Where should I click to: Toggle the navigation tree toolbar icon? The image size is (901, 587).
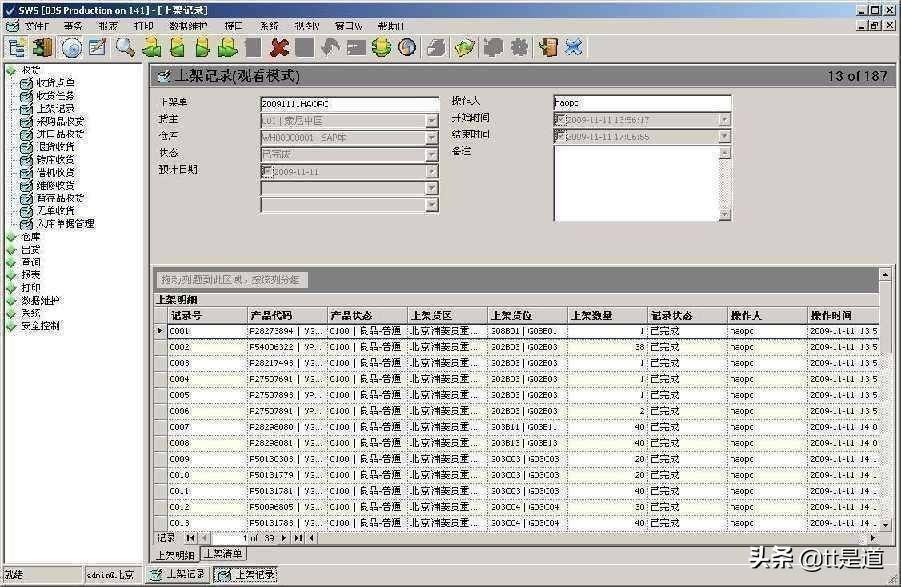[x=17, y=48]
